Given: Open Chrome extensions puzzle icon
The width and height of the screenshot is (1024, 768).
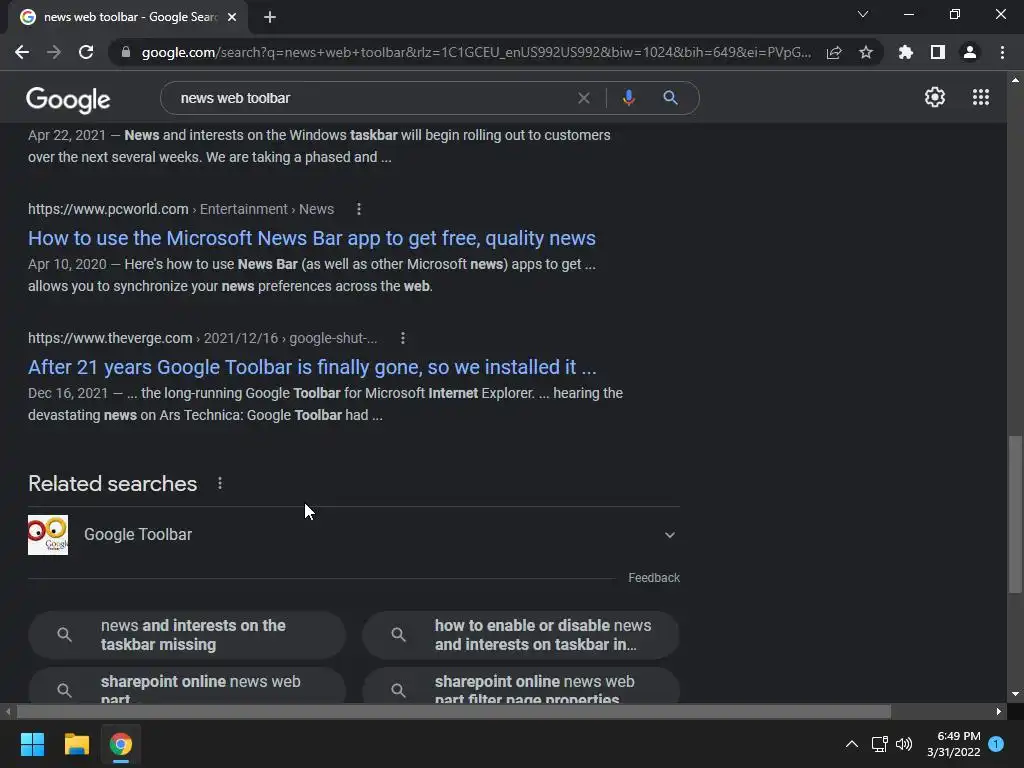Looking at the screenshot, I should pyautogui.click(x=905, y=52).
